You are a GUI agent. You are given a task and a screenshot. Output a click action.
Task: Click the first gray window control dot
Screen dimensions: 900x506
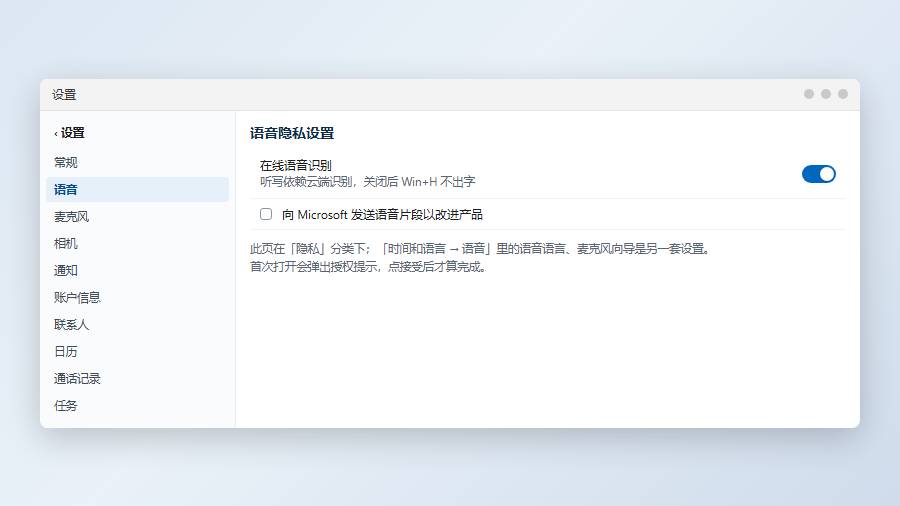tap(809, 94)
